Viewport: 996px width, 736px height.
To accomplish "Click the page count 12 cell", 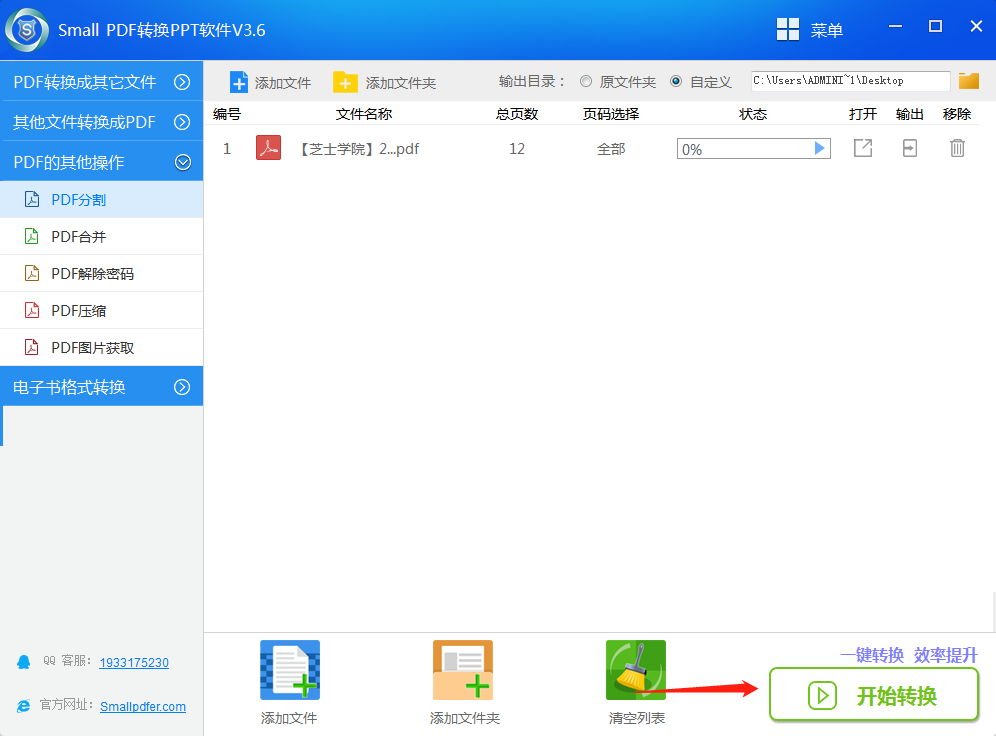I will [517, 149].
